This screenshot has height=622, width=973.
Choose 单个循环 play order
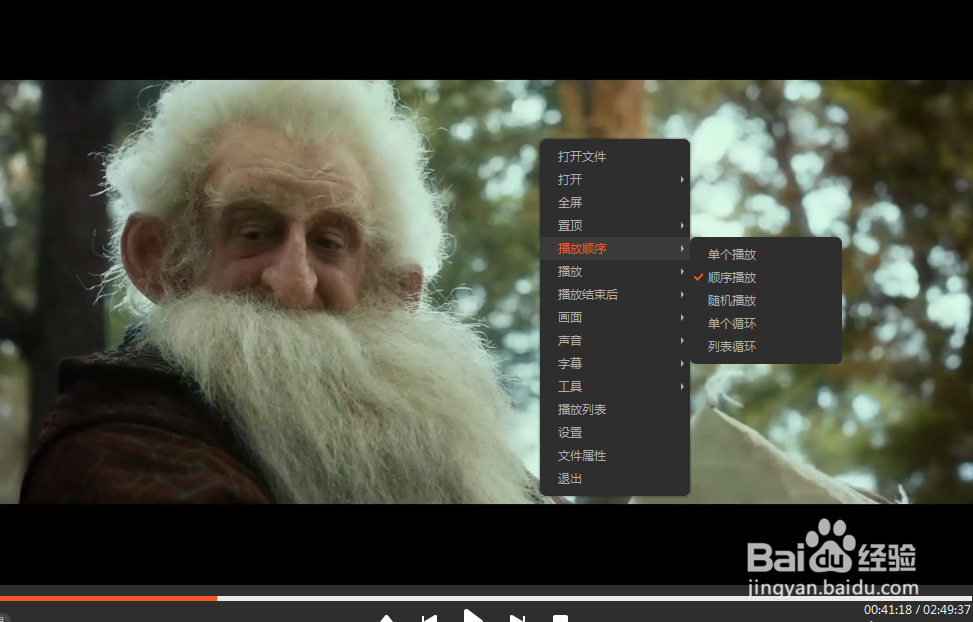click(x=766, y=323)
